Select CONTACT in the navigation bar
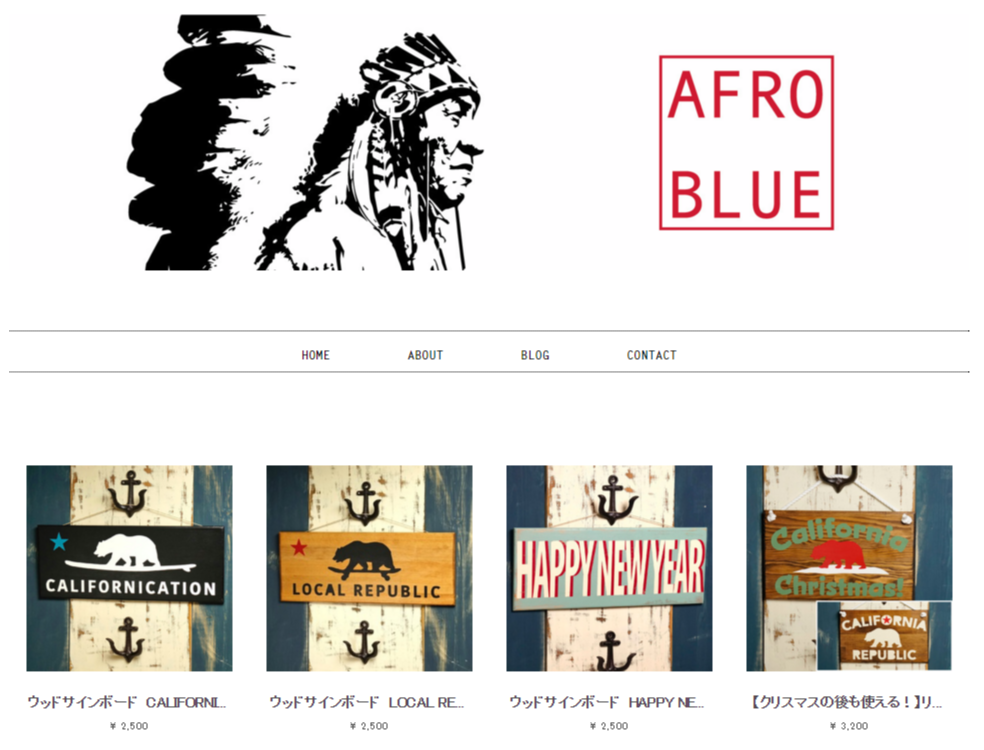 coord(651,355)
